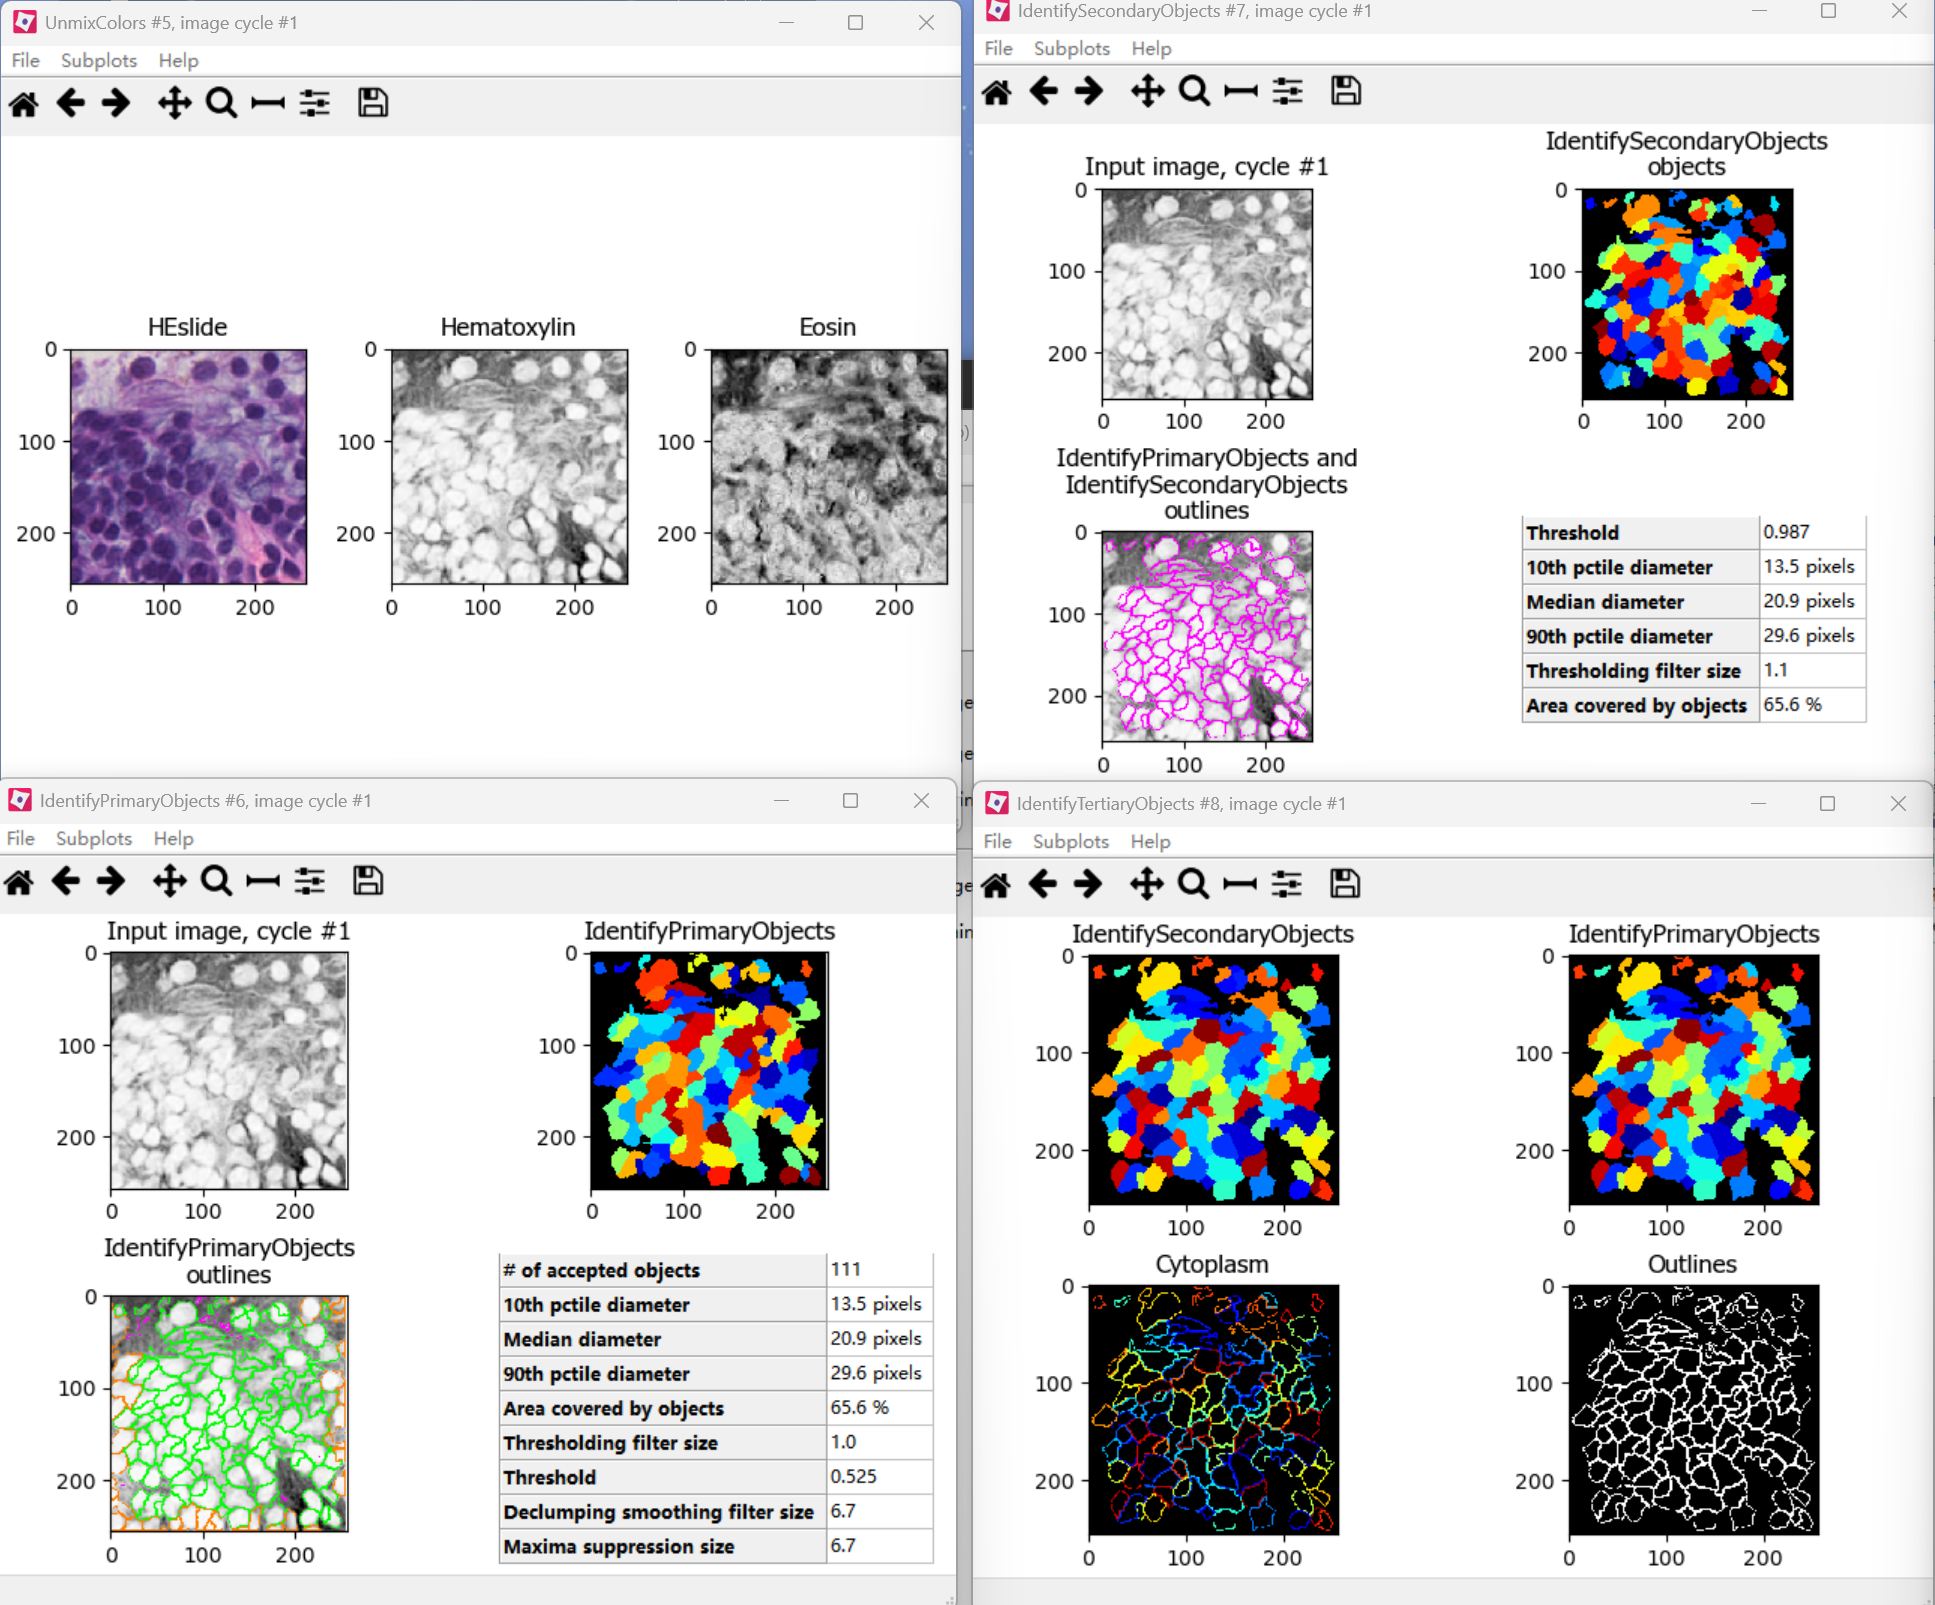Screen dimensions: 1935x1605
Task: Click magenta outlines plot in IdentifySecondaryObjects window
Action: coord(1207,636)
